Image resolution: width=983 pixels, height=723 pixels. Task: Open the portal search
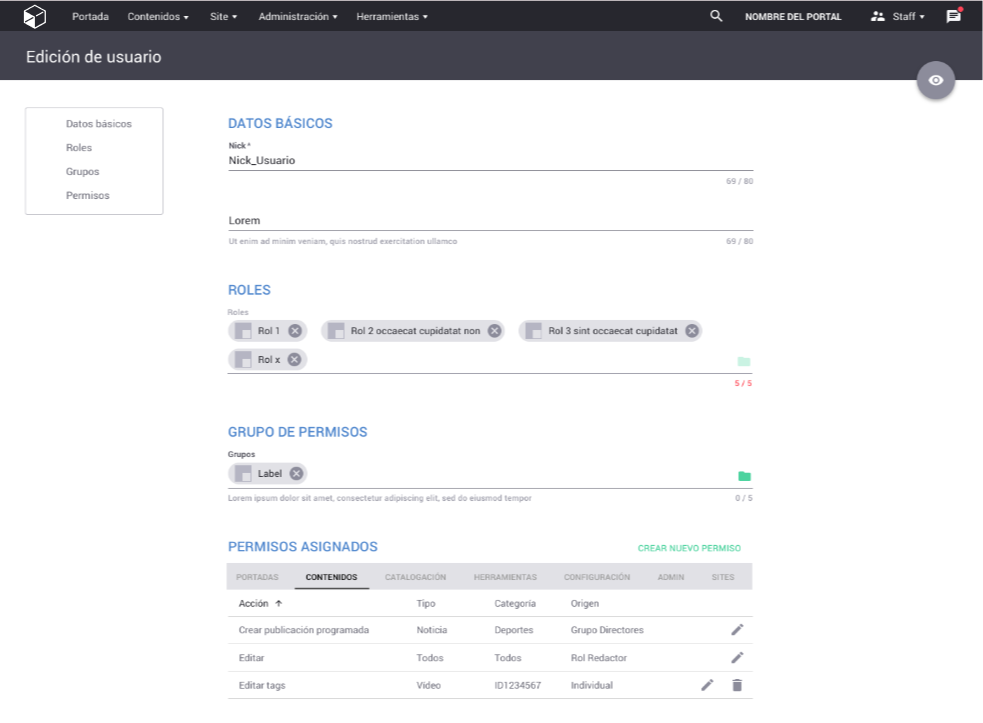[x=714, y=16]
